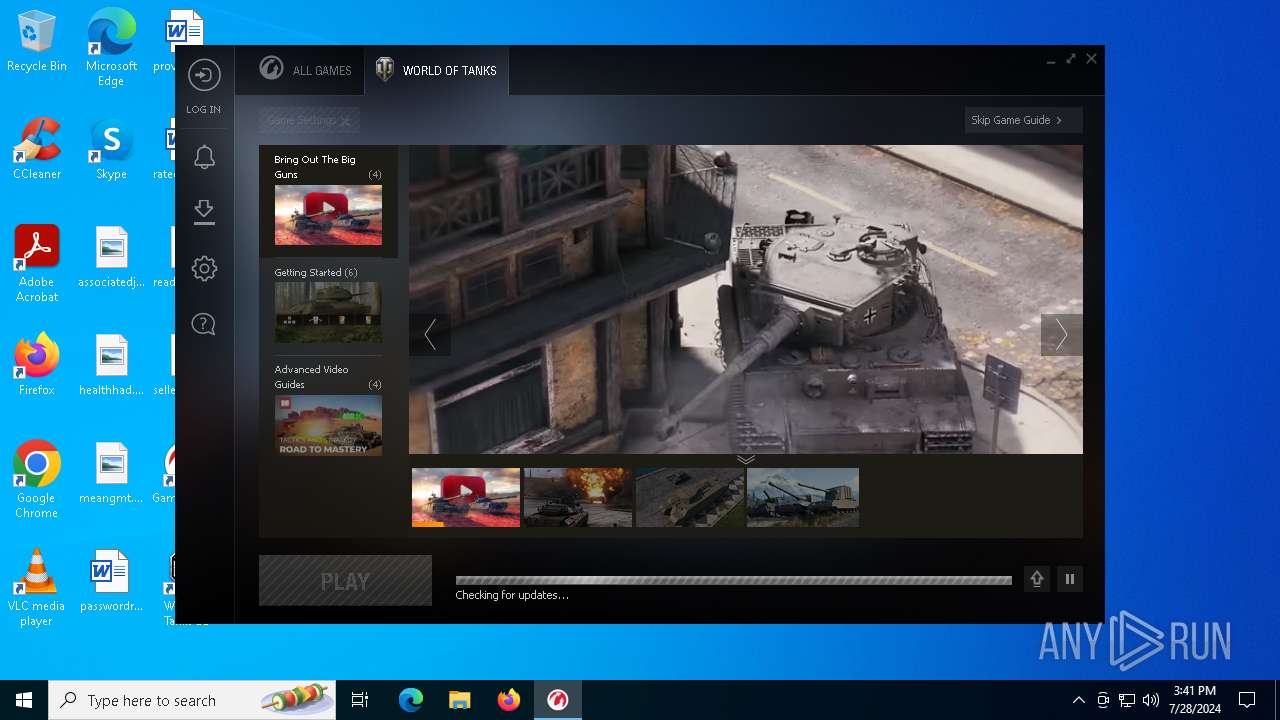
Task: Collapse the thumbnail strip with the chevron
Action: click(746, 459)
